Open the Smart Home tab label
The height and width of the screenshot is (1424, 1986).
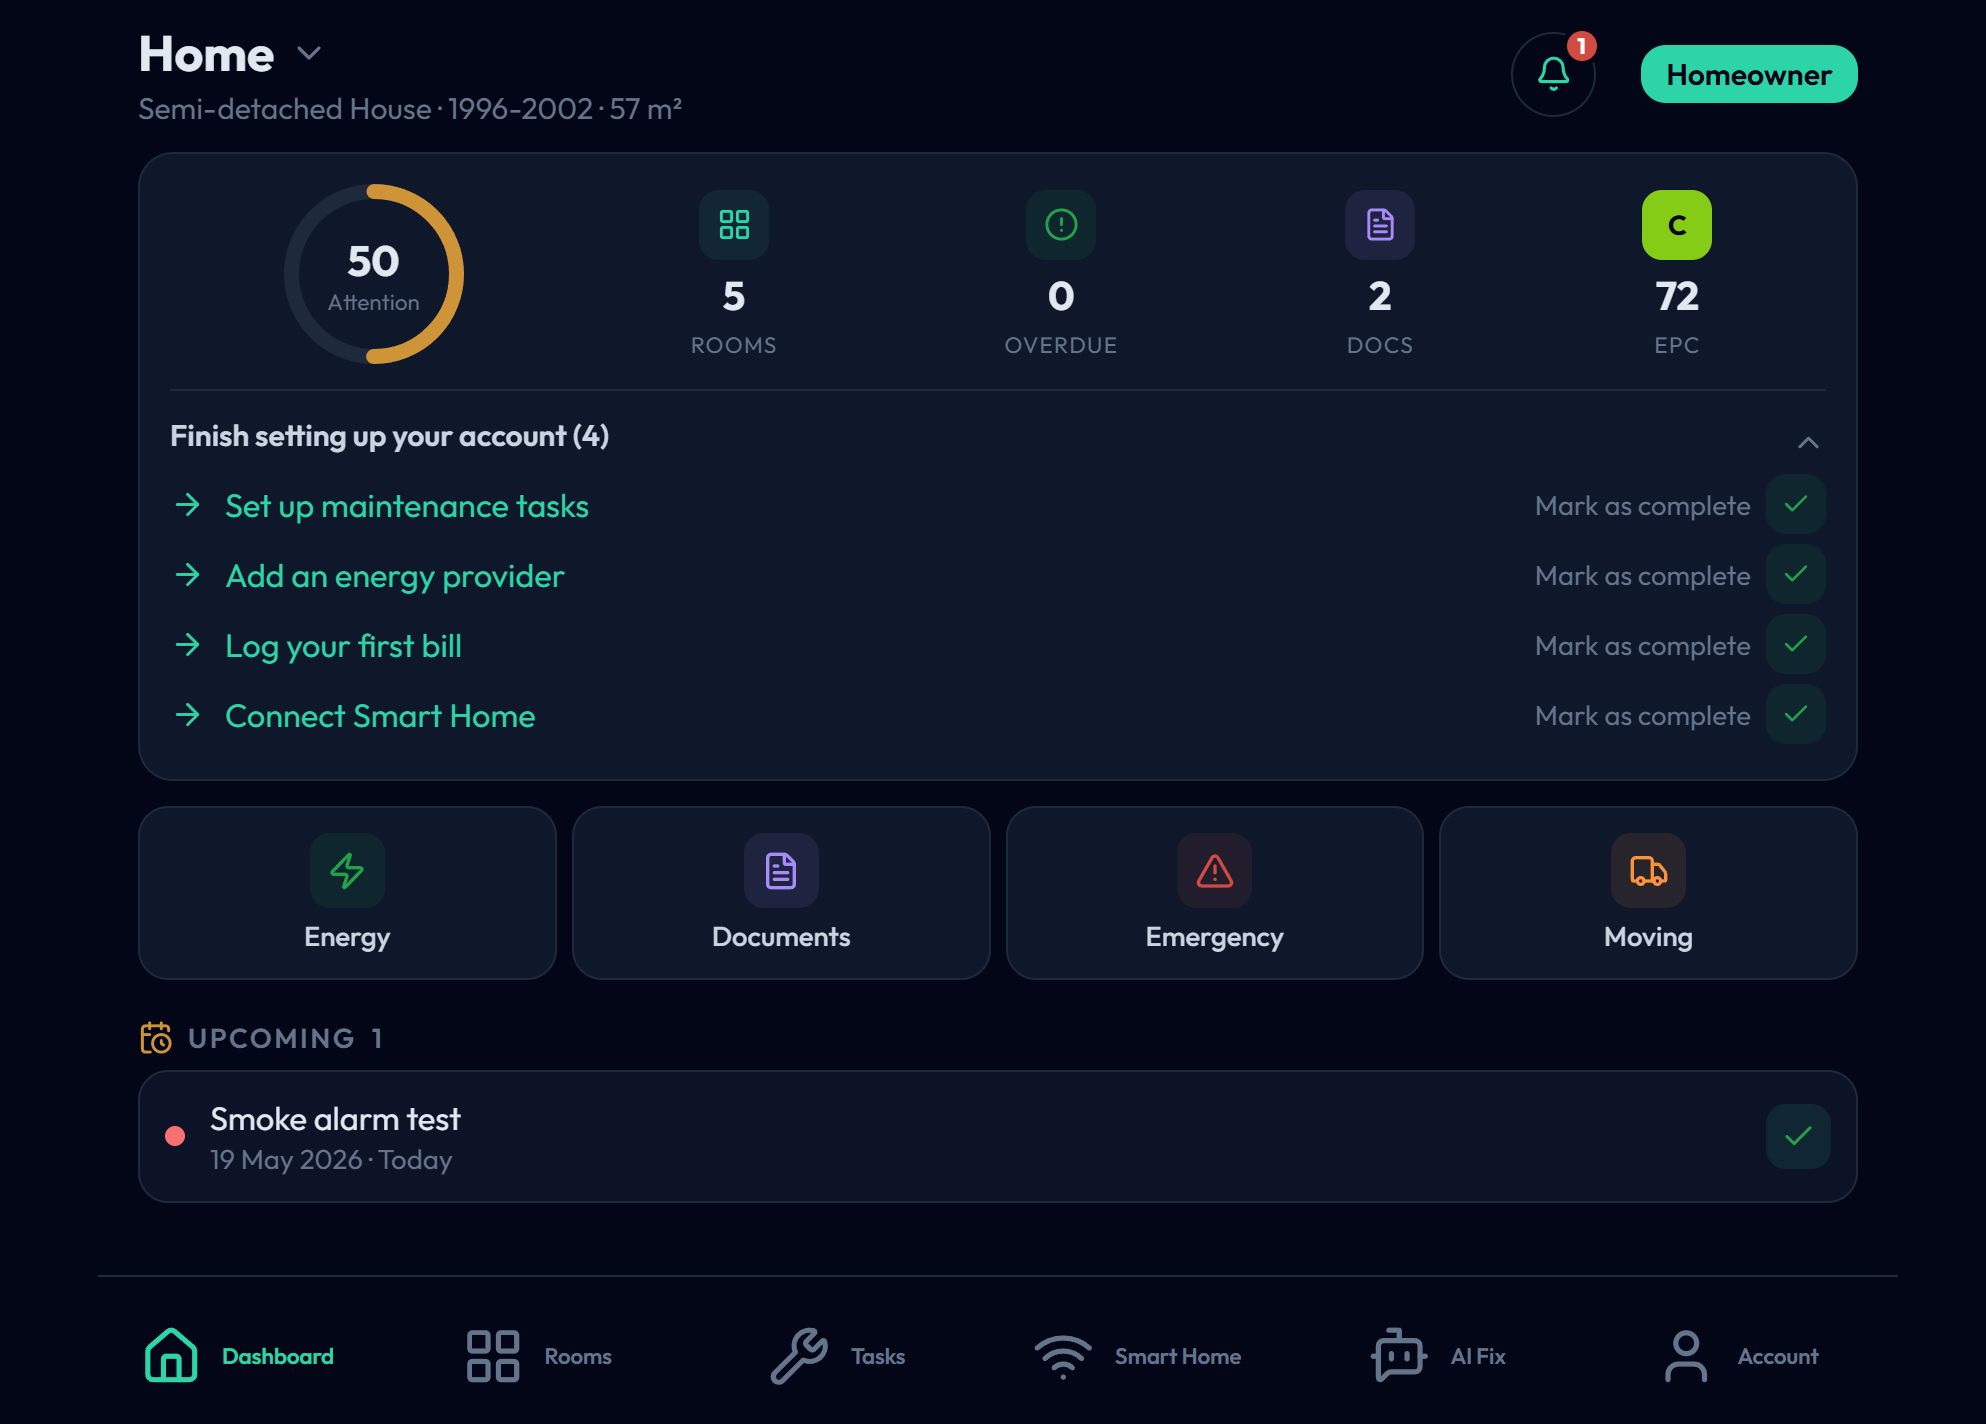point(1178,1357)
